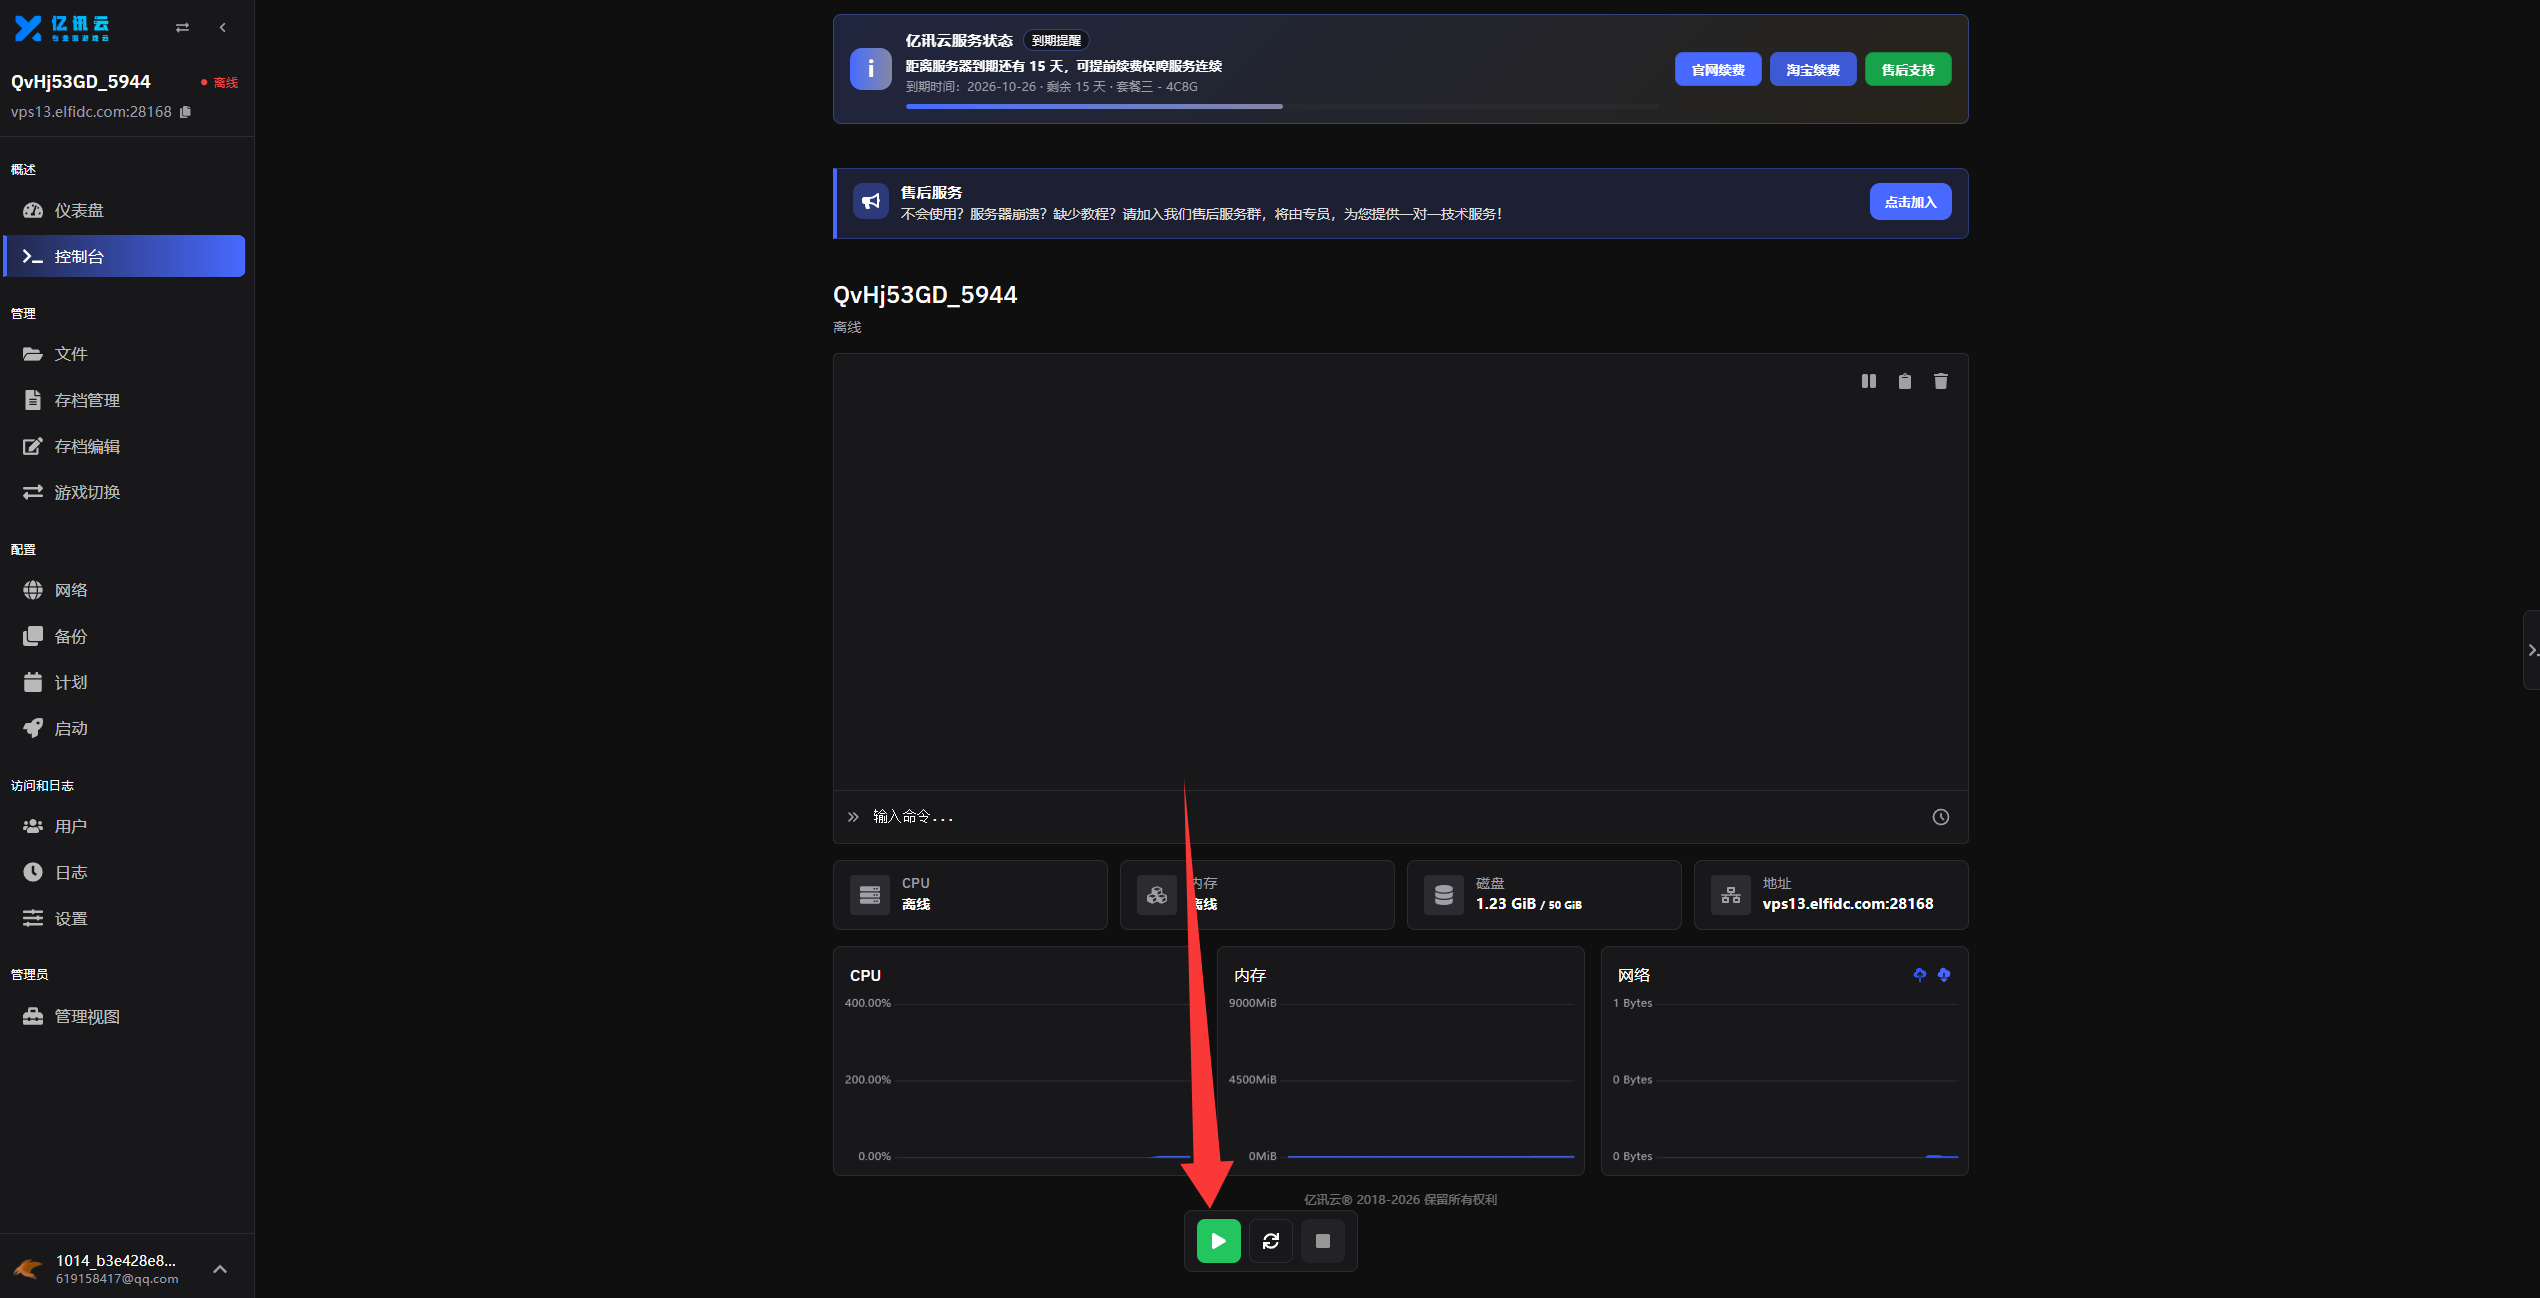Select the 控制台 console menu item
The image size is (2540, 1298).
125,256
